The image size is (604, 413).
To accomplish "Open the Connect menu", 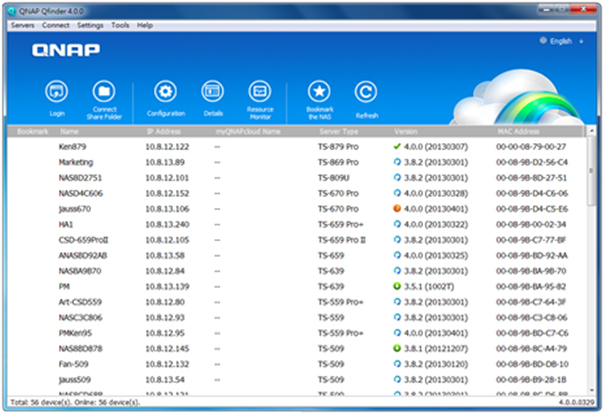I will [56, 25].
